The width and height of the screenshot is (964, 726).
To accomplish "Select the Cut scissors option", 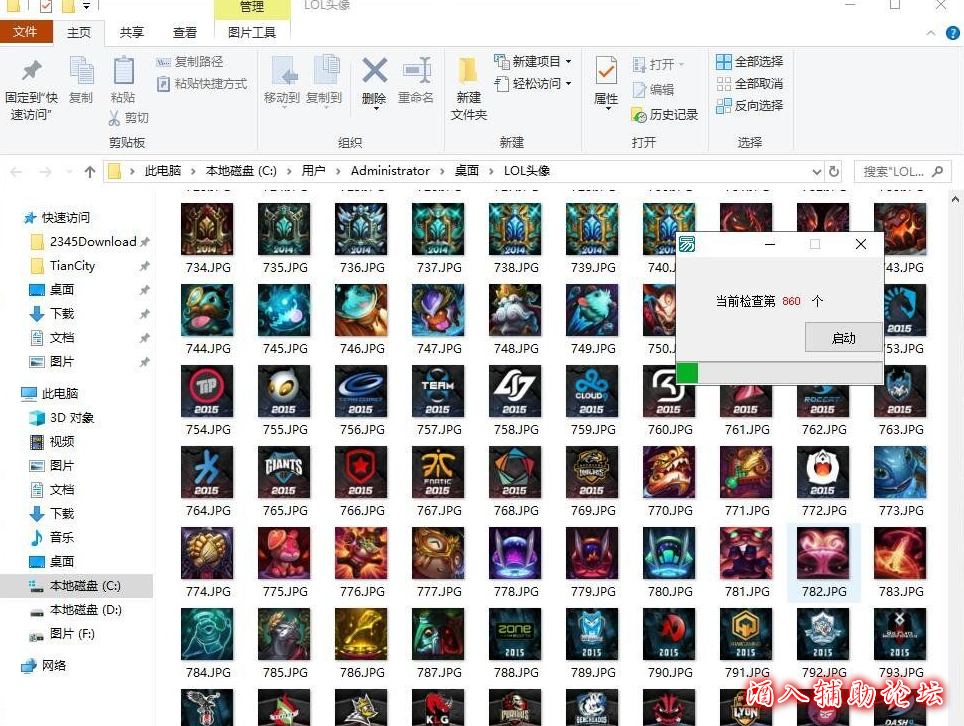I will (128, 117).
